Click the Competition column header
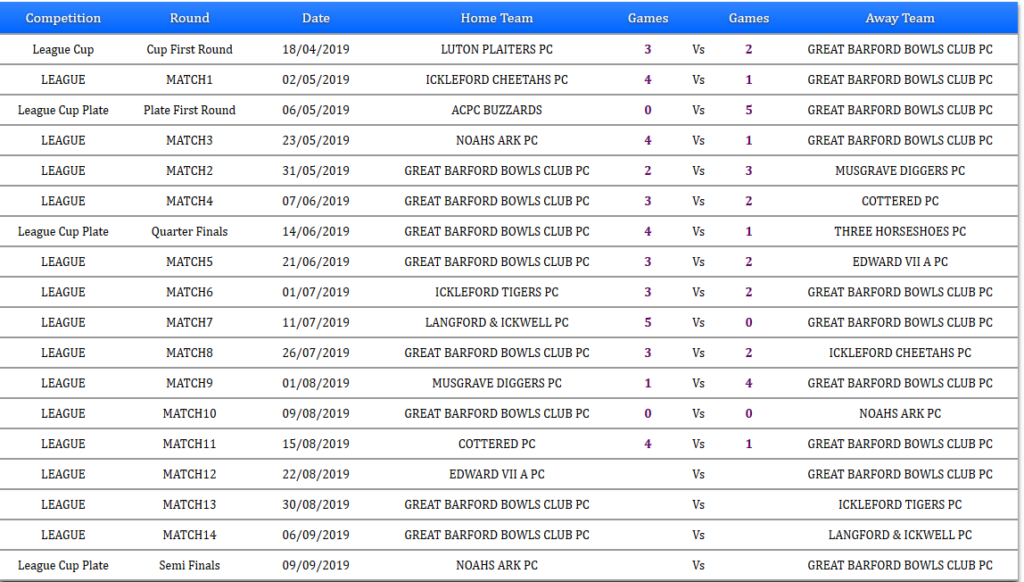This screenshot has height=582, width=1024. 63,18
